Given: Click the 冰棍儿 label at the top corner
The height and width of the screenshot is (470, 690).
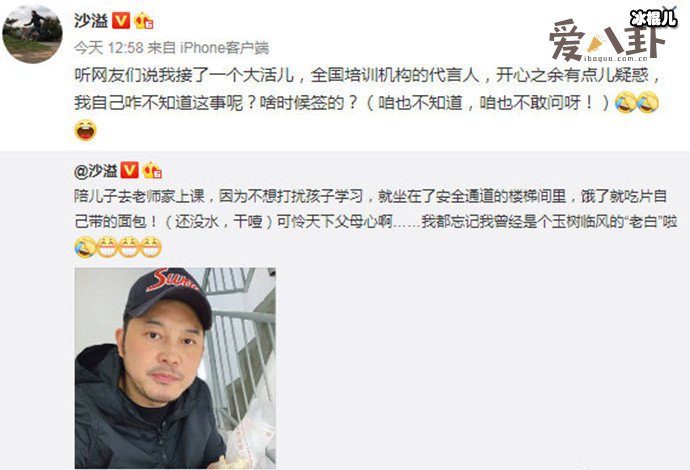Looking at the screenshot, I should (x=653, y=18).
